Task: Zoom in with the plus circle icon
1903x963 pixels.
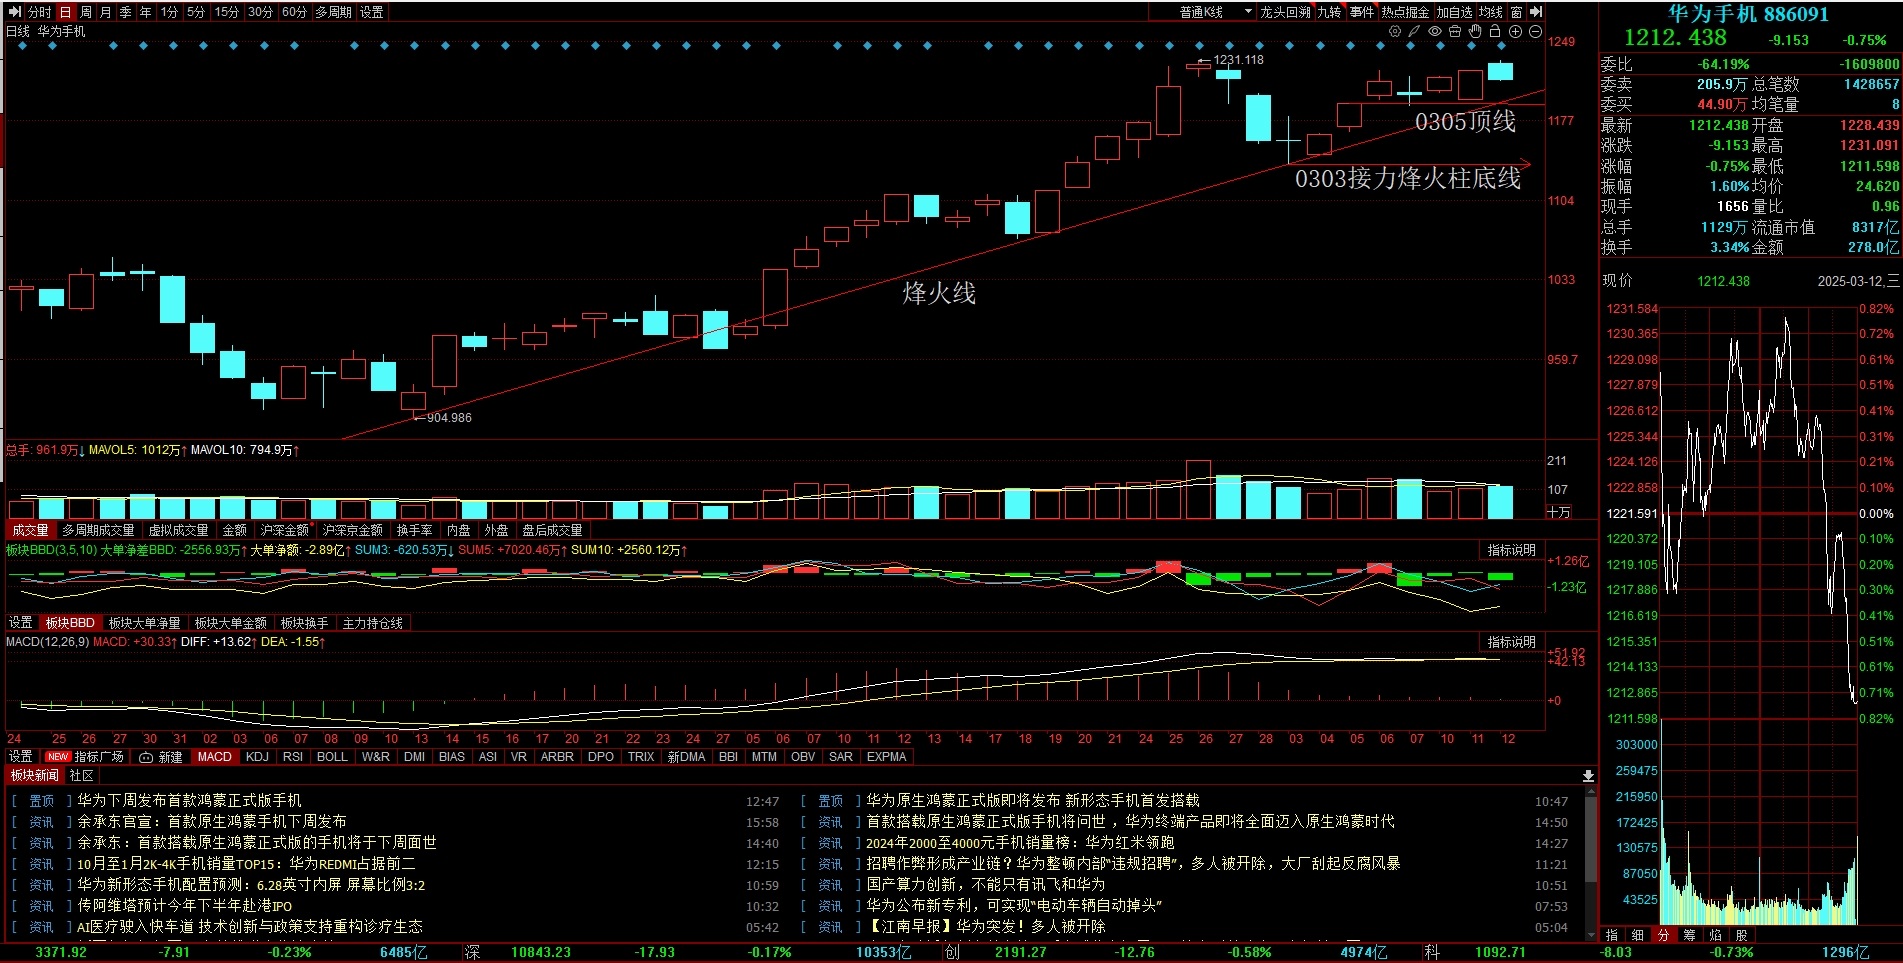Action: pyautogui.click(x=1515, y=32)
